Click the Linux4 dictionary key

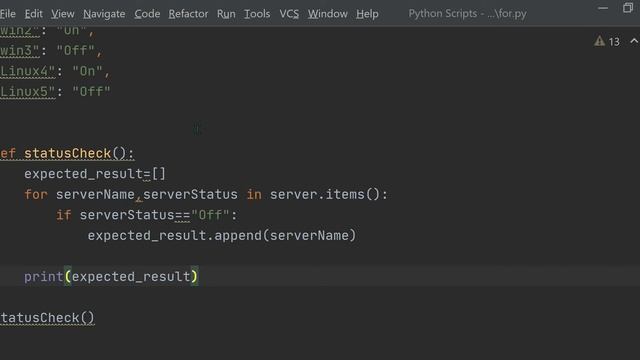click(27, 71)
